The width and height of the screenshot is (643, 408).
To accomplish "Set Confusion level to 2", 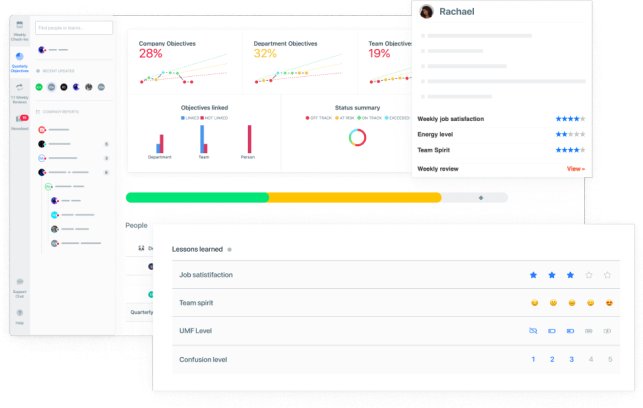I will point(552,360).
